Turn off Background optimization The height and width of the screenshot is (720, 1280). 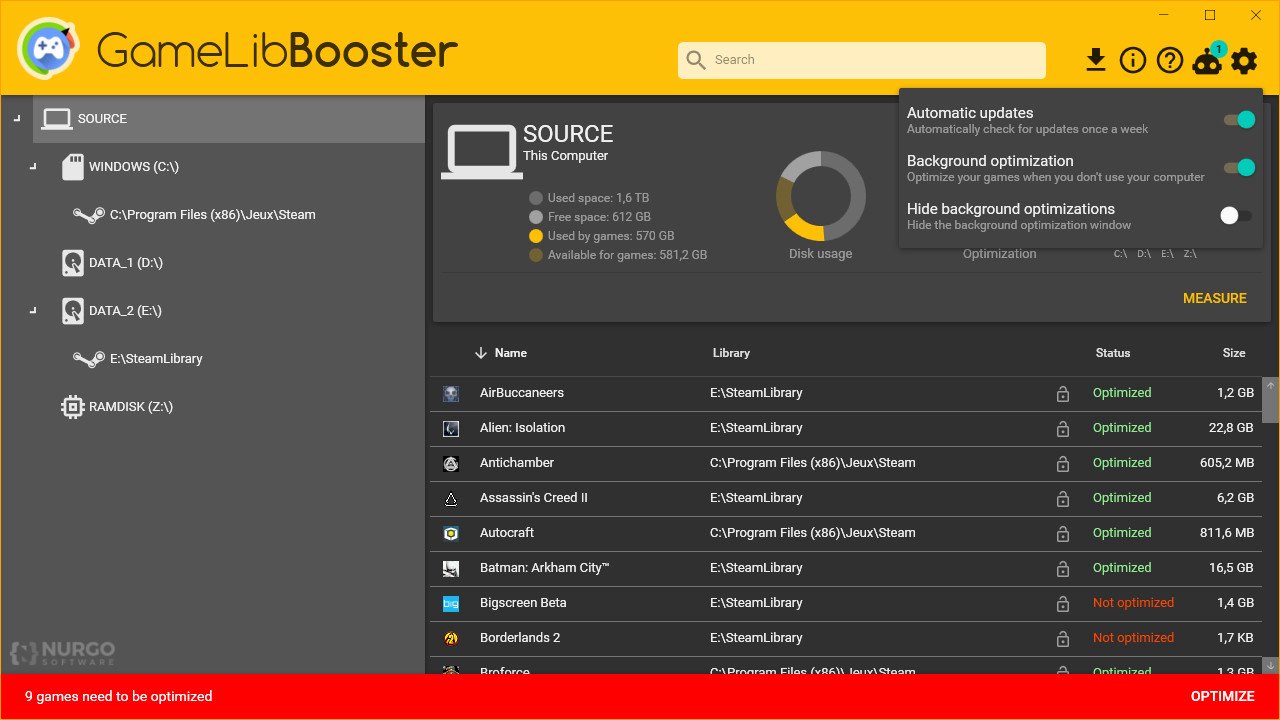pos(1240,167)
